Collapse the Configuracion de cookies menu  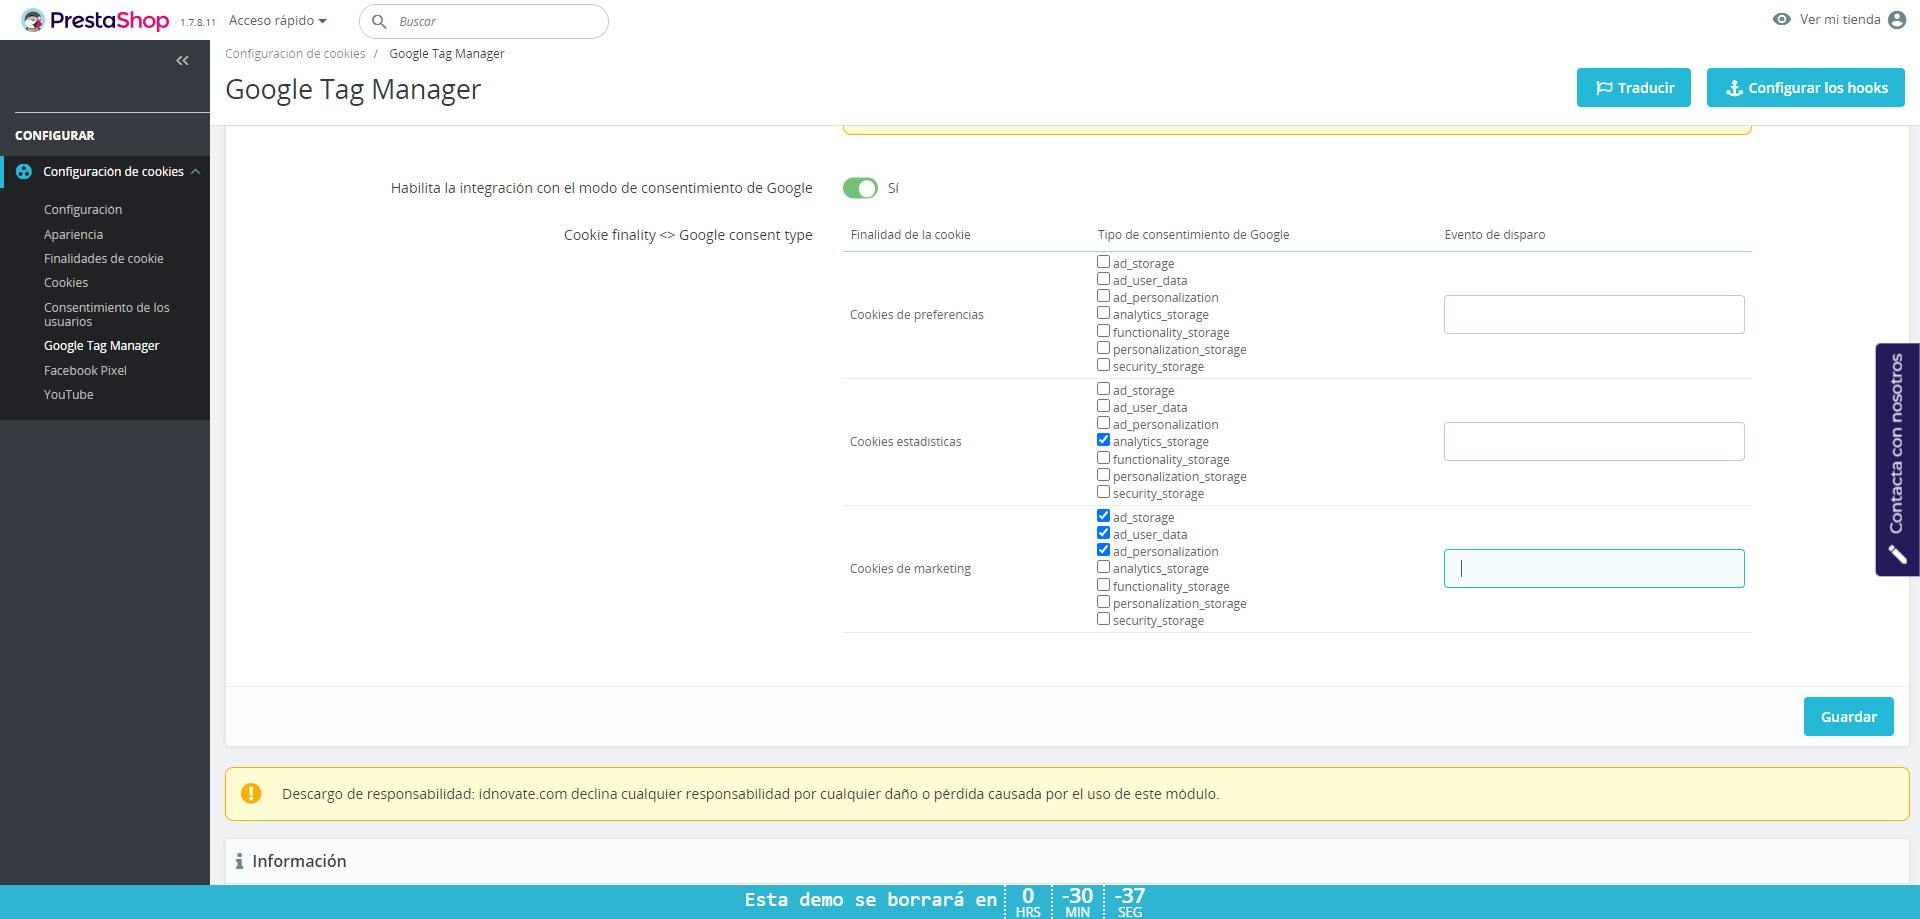pos(196,172)
